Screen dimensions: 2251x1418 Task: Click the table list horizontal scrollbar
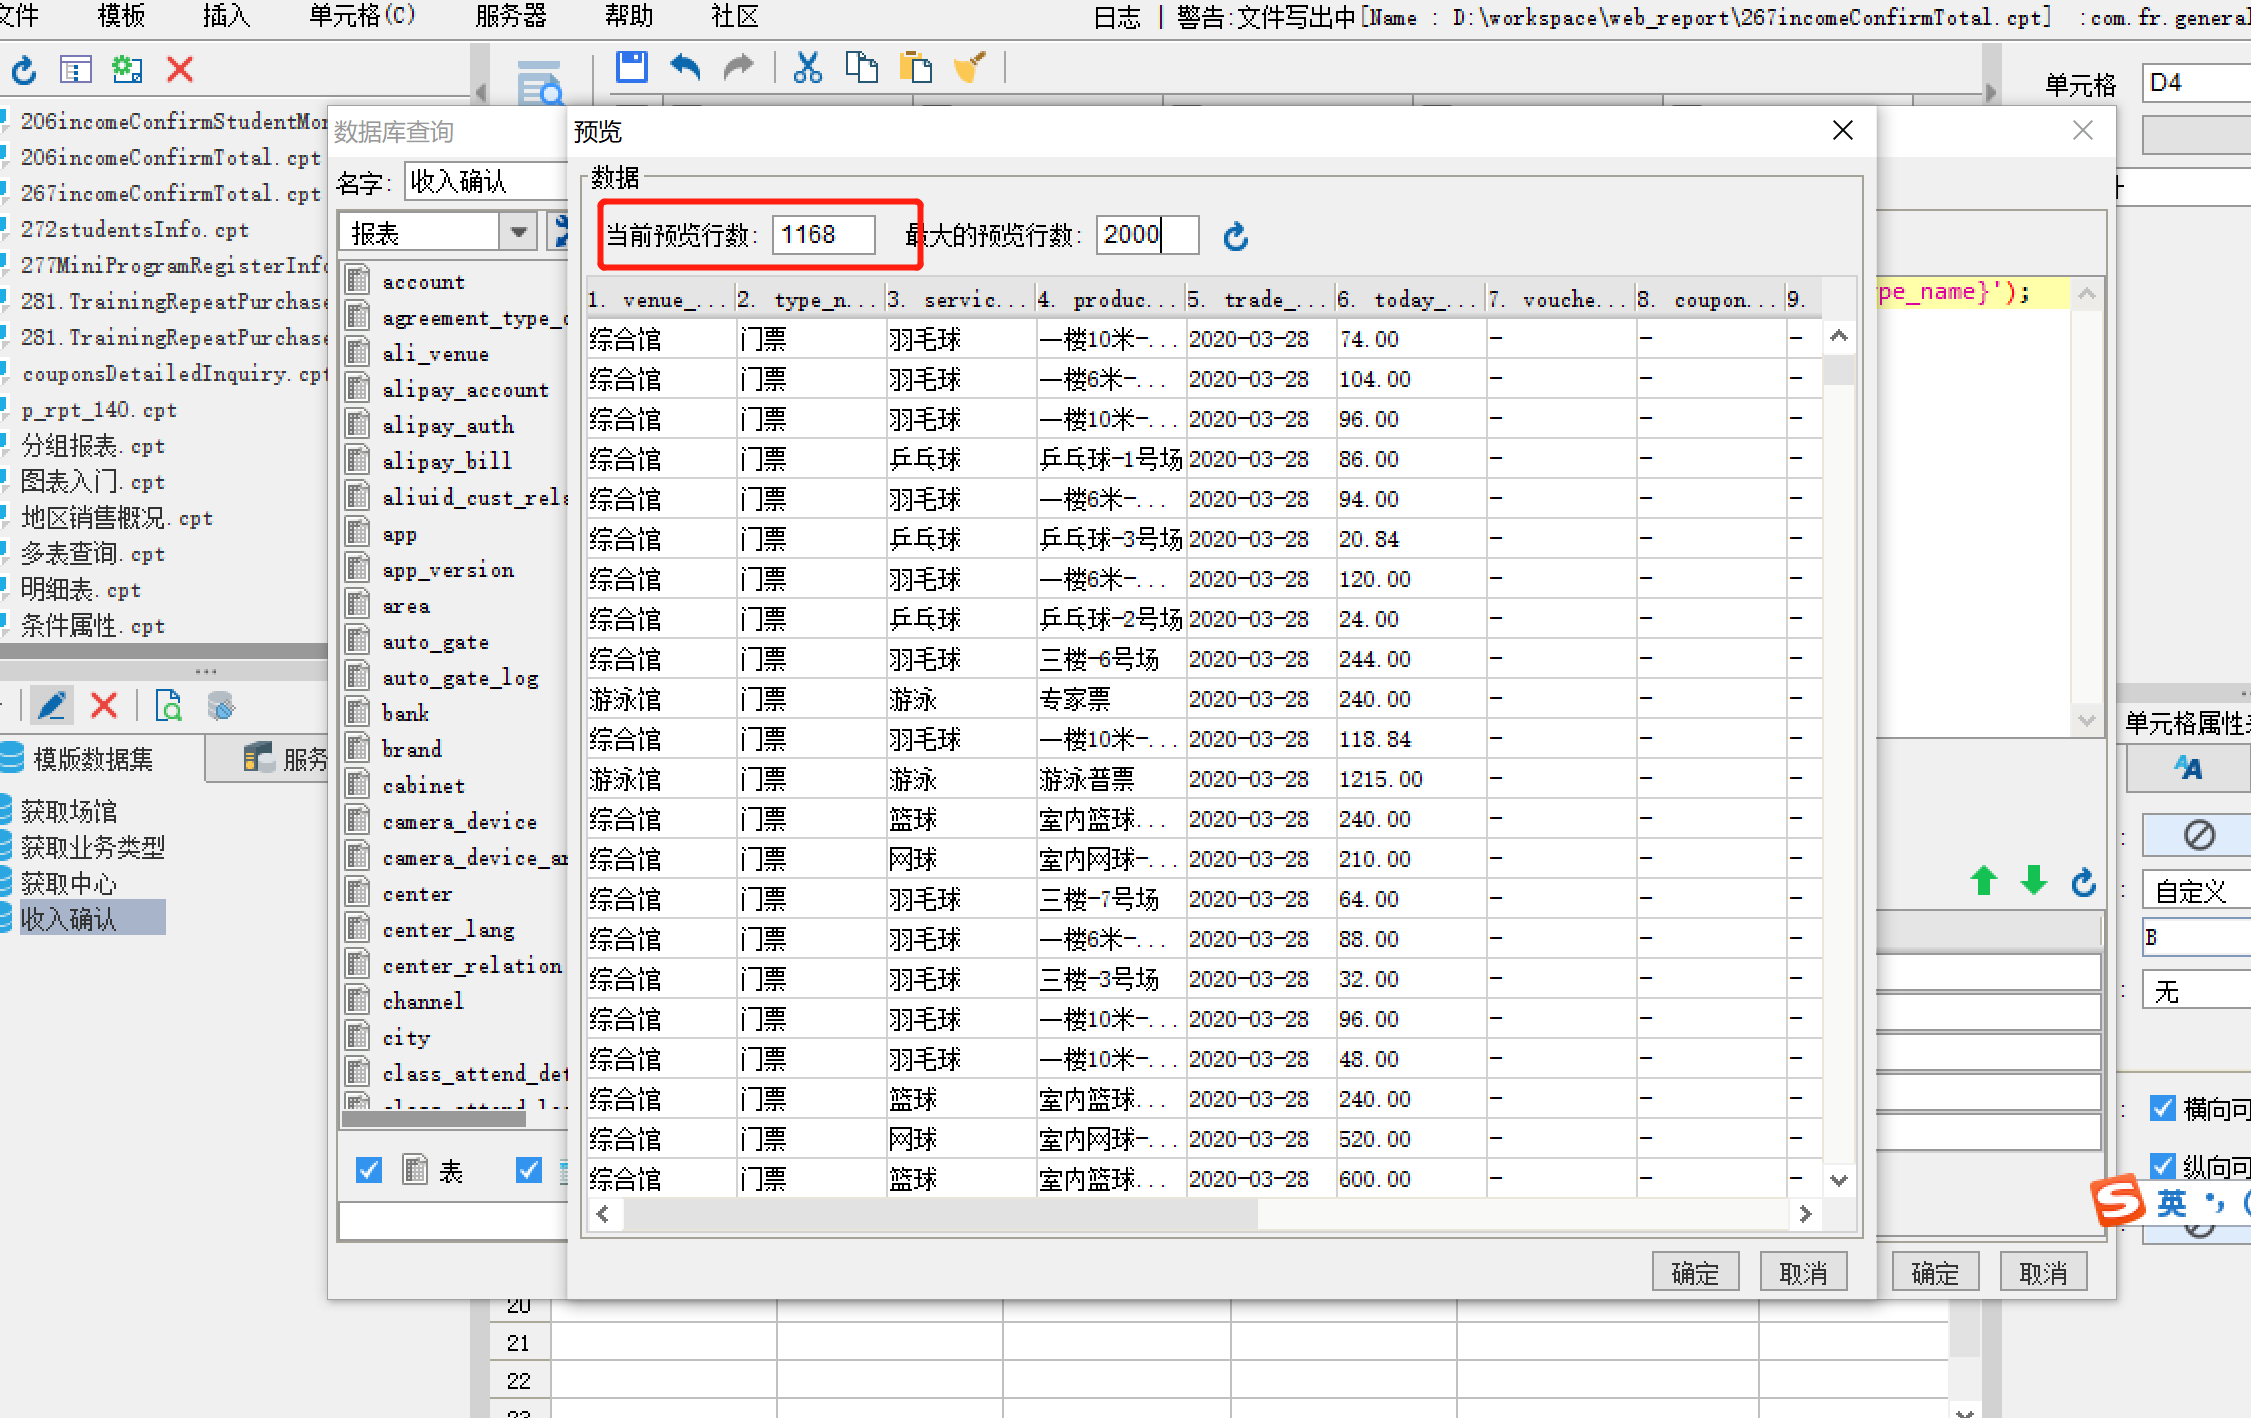point(434,1118)
